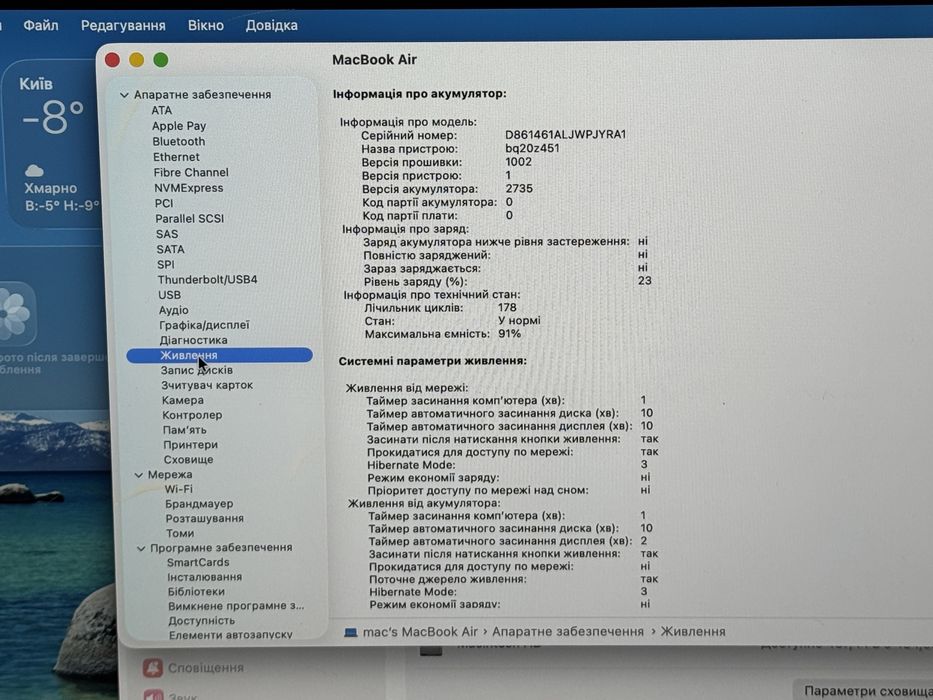Select Аудіо in the sidebar
The image size is (933, 700).
174,310
